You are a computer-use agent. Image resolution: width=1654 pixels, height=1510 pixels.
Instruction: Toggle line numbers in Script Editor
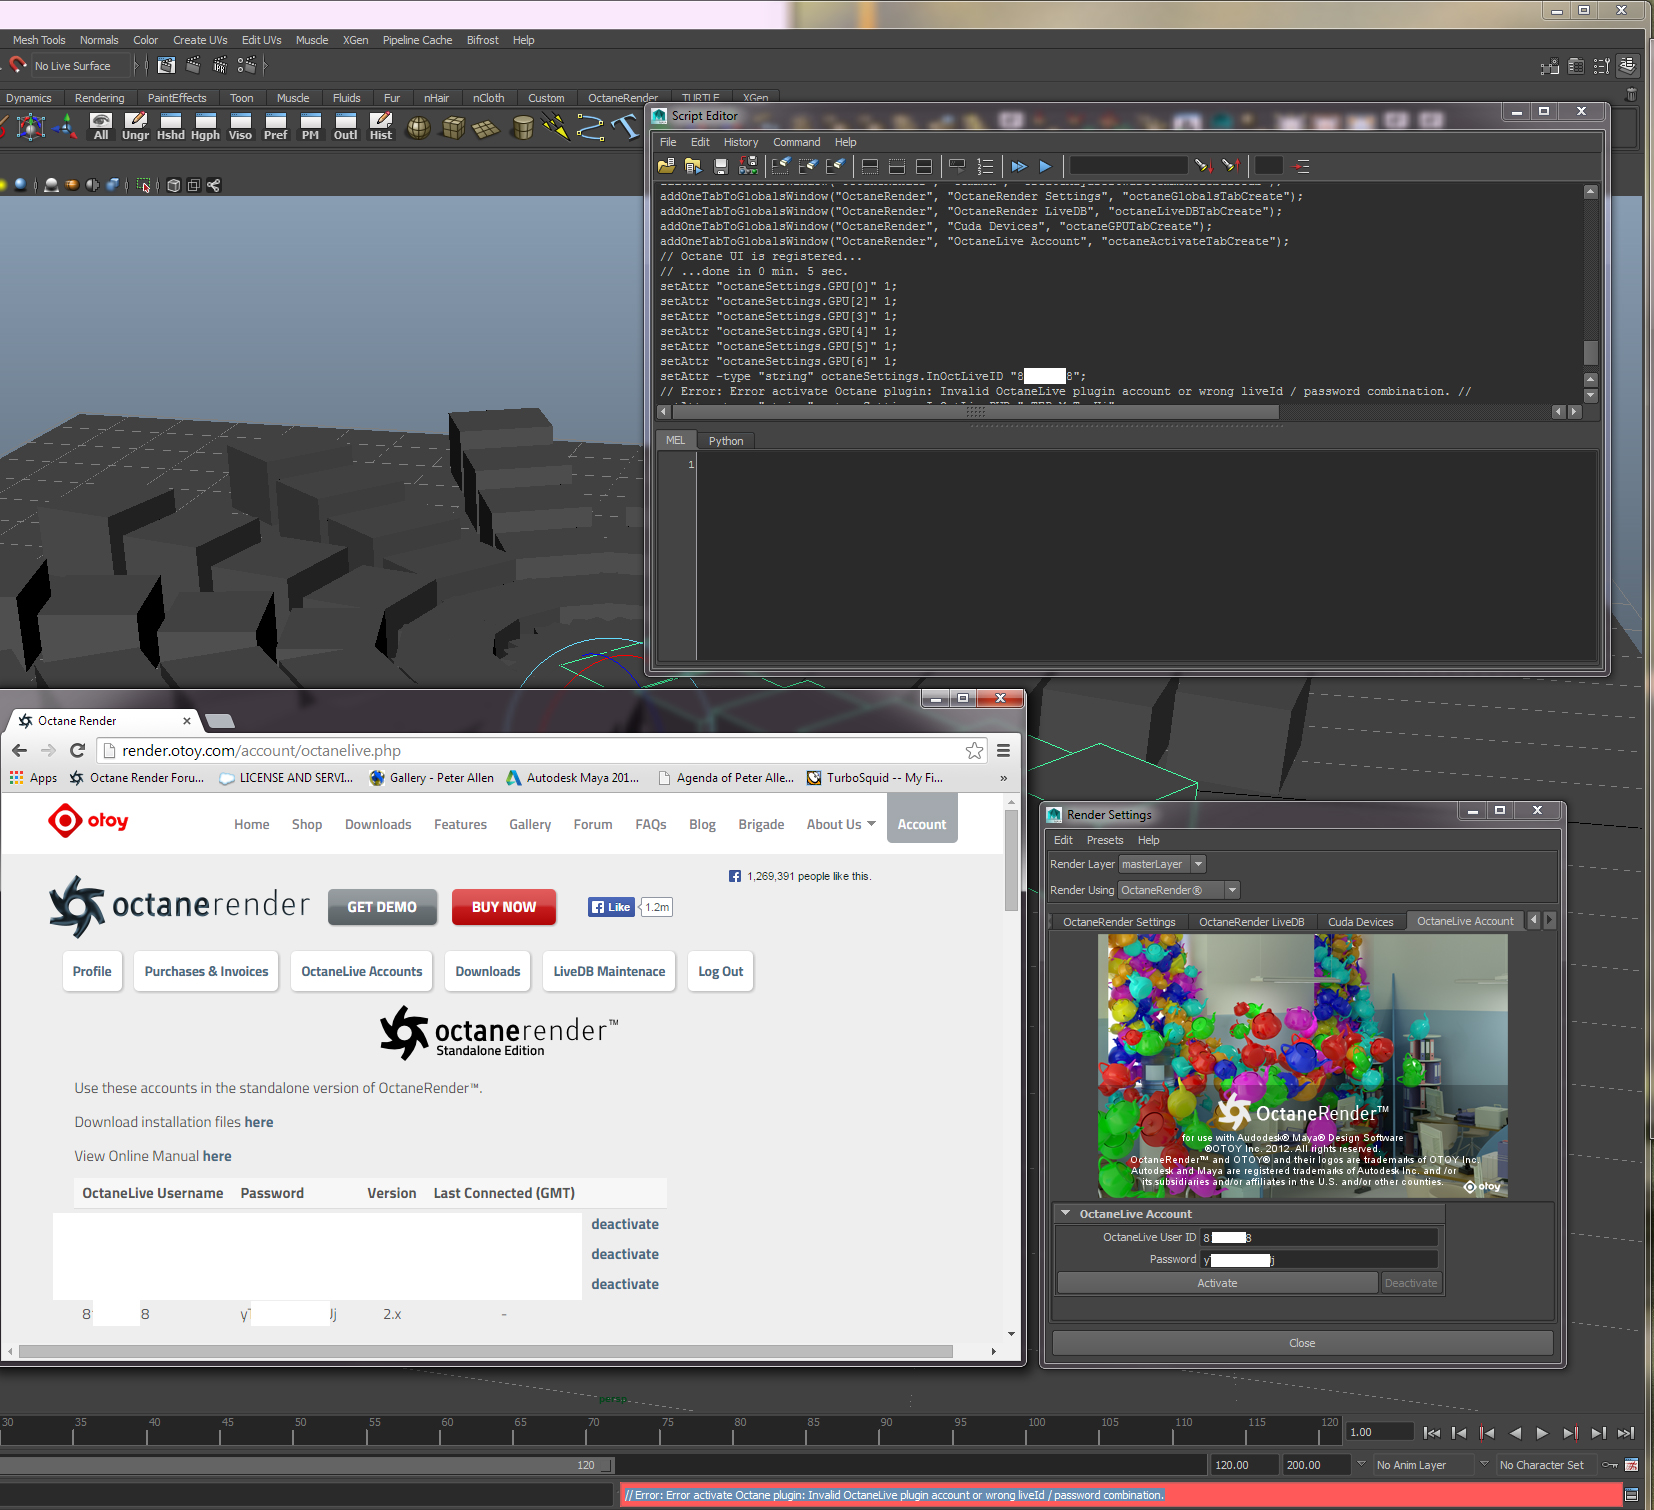pyautogui.click(x=985, y=166)
